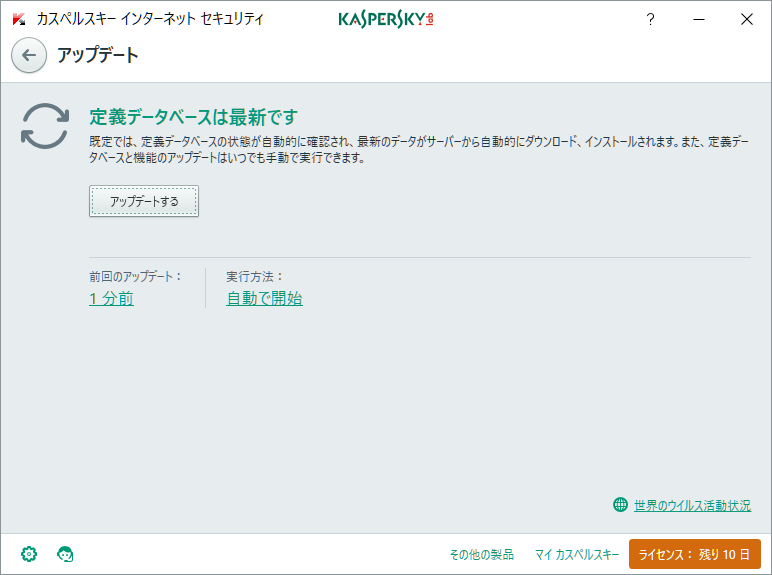Open the 自動で開始 run mode link

(264, 298)
